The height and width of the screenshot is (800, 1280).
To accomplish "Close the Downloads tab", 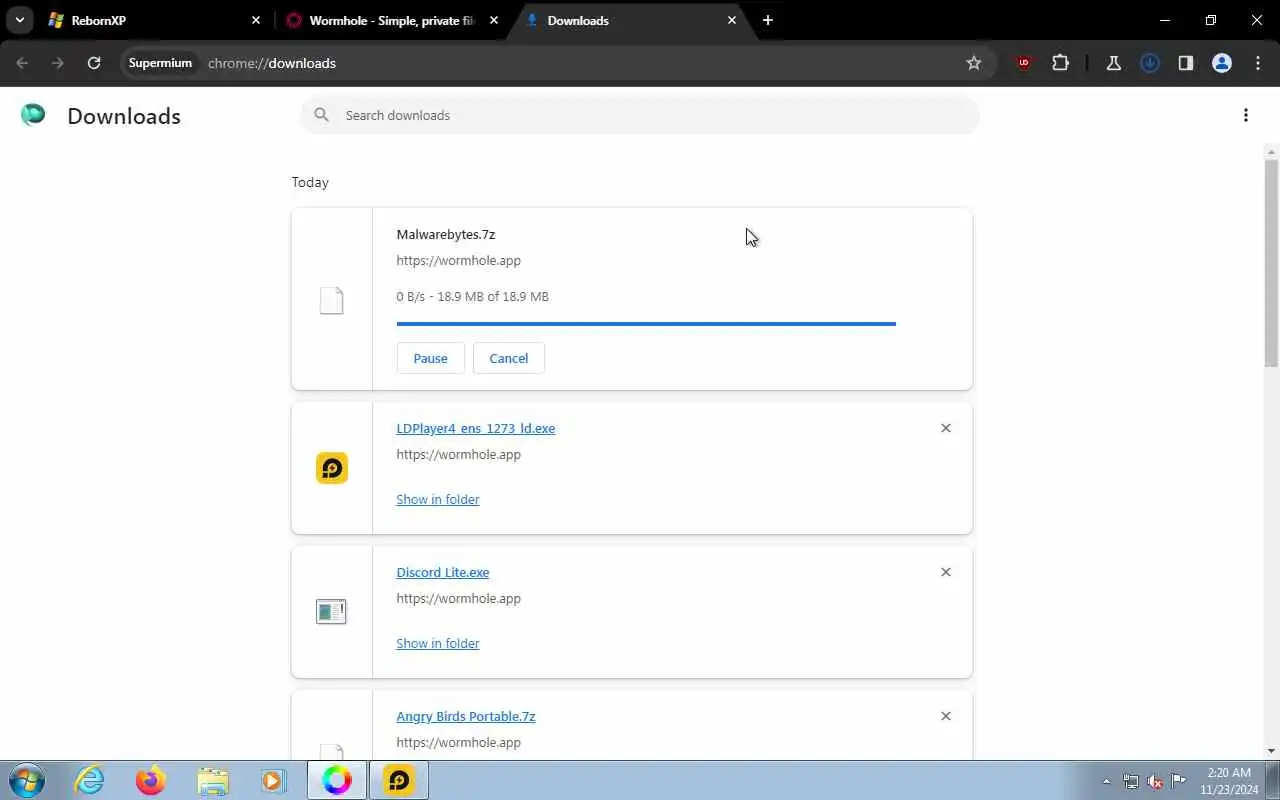I will (732, 20).
